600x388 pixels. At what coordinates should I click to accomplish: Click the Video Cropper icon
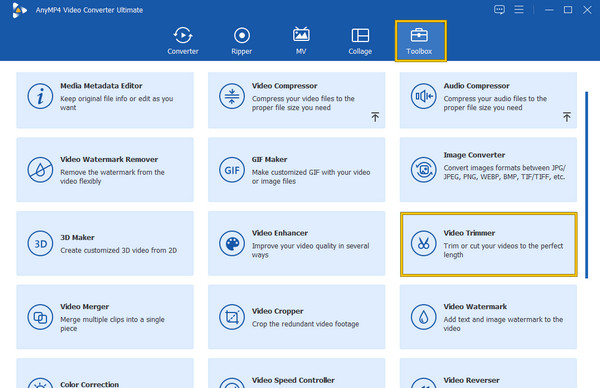click(x=232, y=317)
